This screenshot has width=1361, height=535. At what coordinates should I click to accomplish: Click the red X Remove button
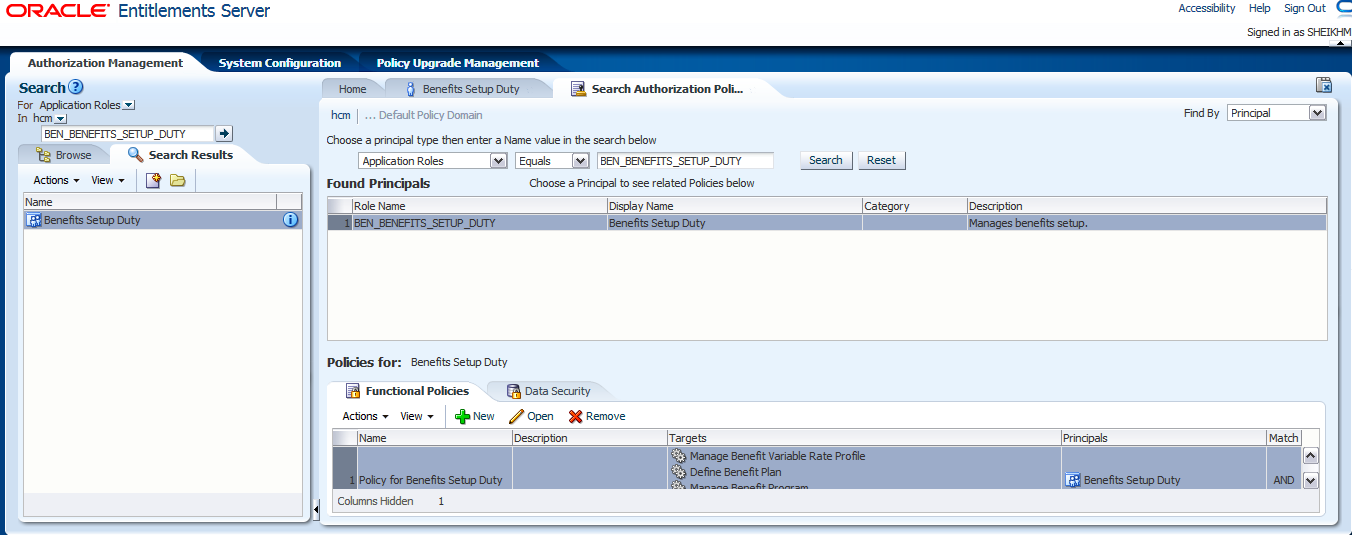tap(597, 416)
